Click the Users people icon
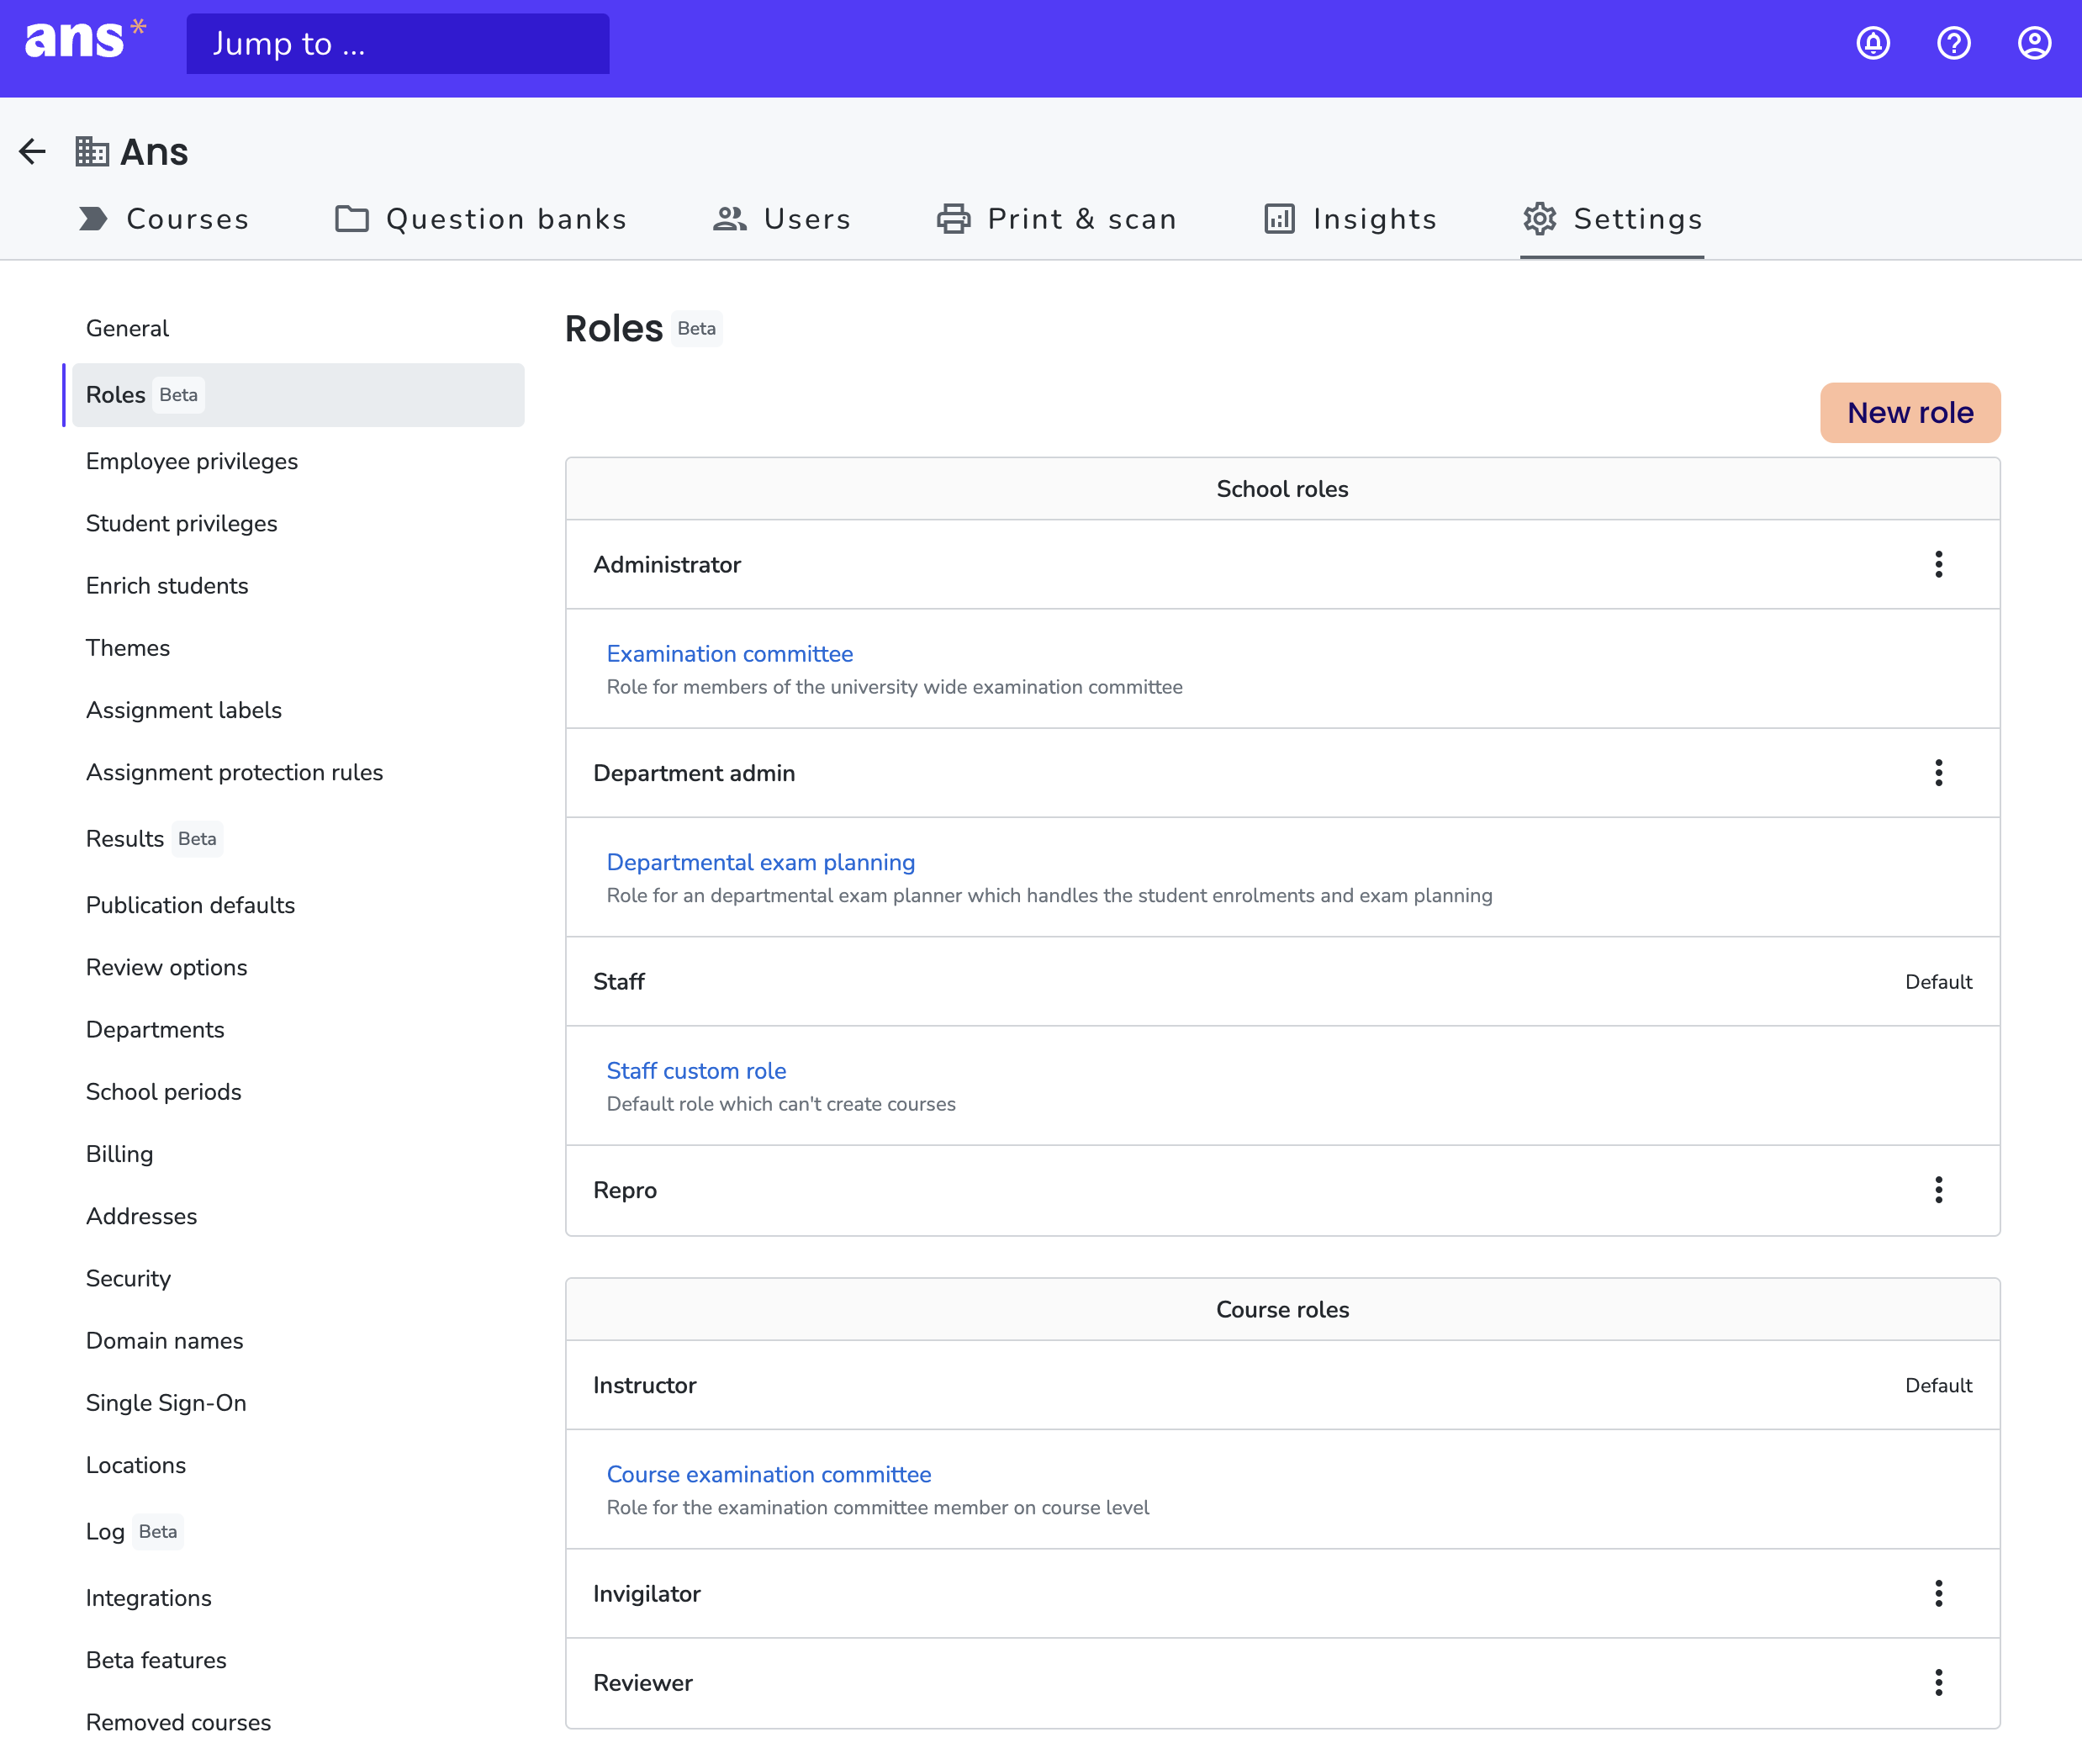The height and width of the screenshot is (1764, 2082). click(730, 219)
